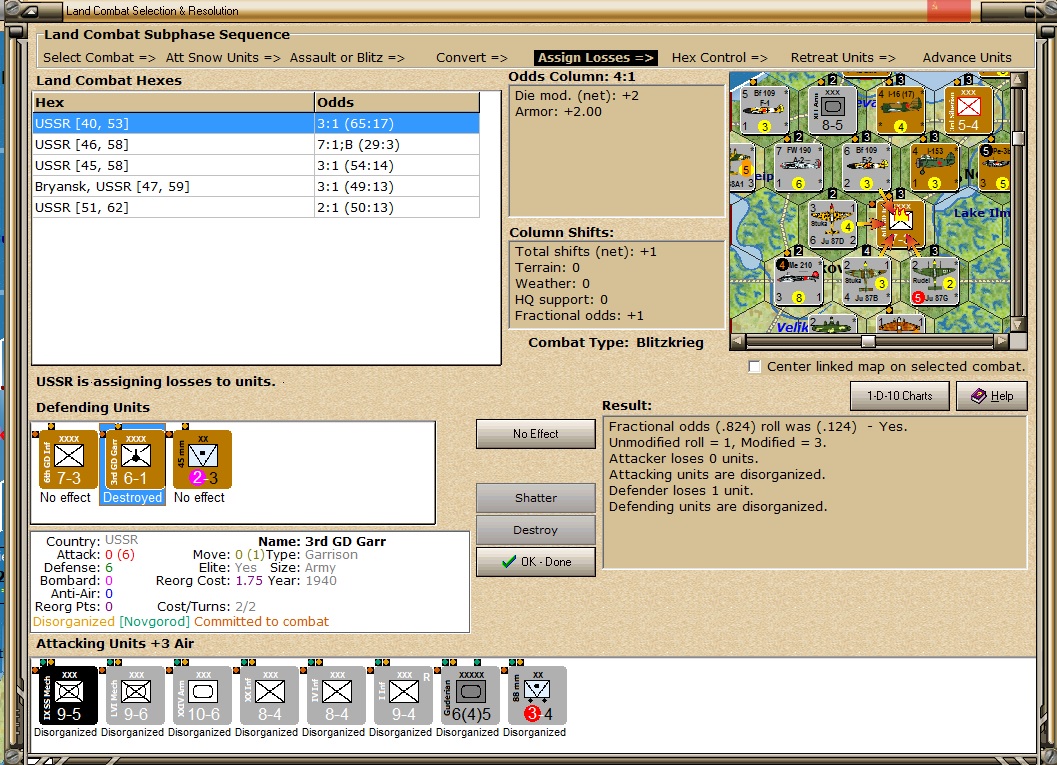
Task: Click odds cell 2:1 (50:13)
Action: (397, 208)
